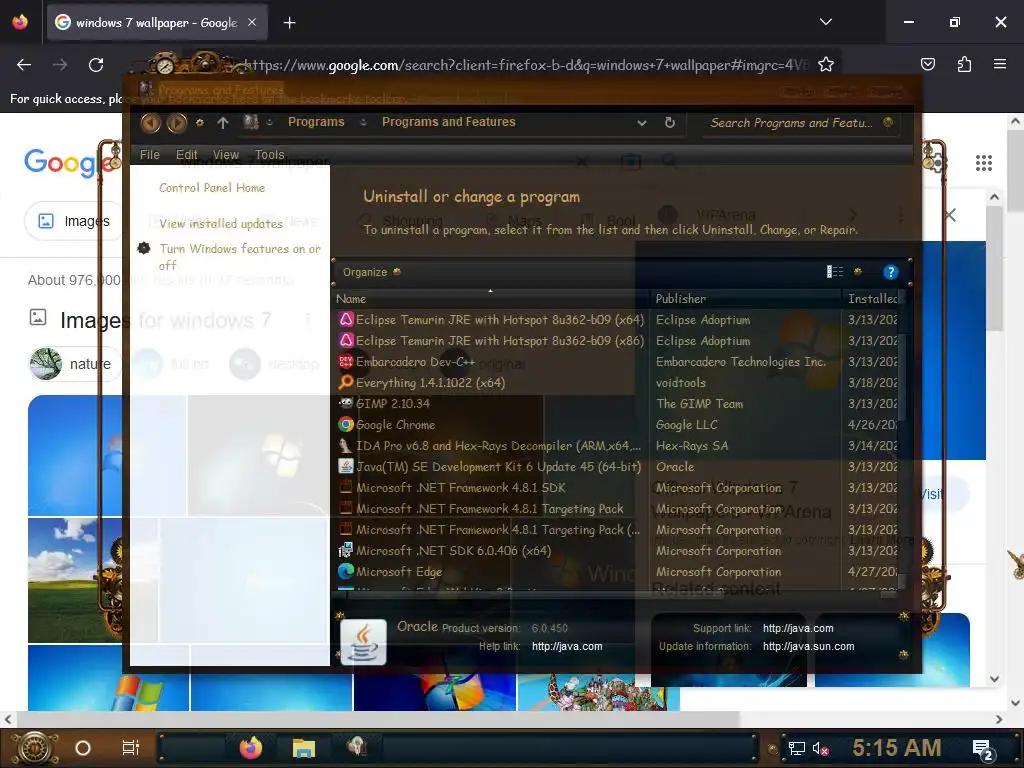Open Save to Pocket in Firefox
1024x768 pixels.
927,64
